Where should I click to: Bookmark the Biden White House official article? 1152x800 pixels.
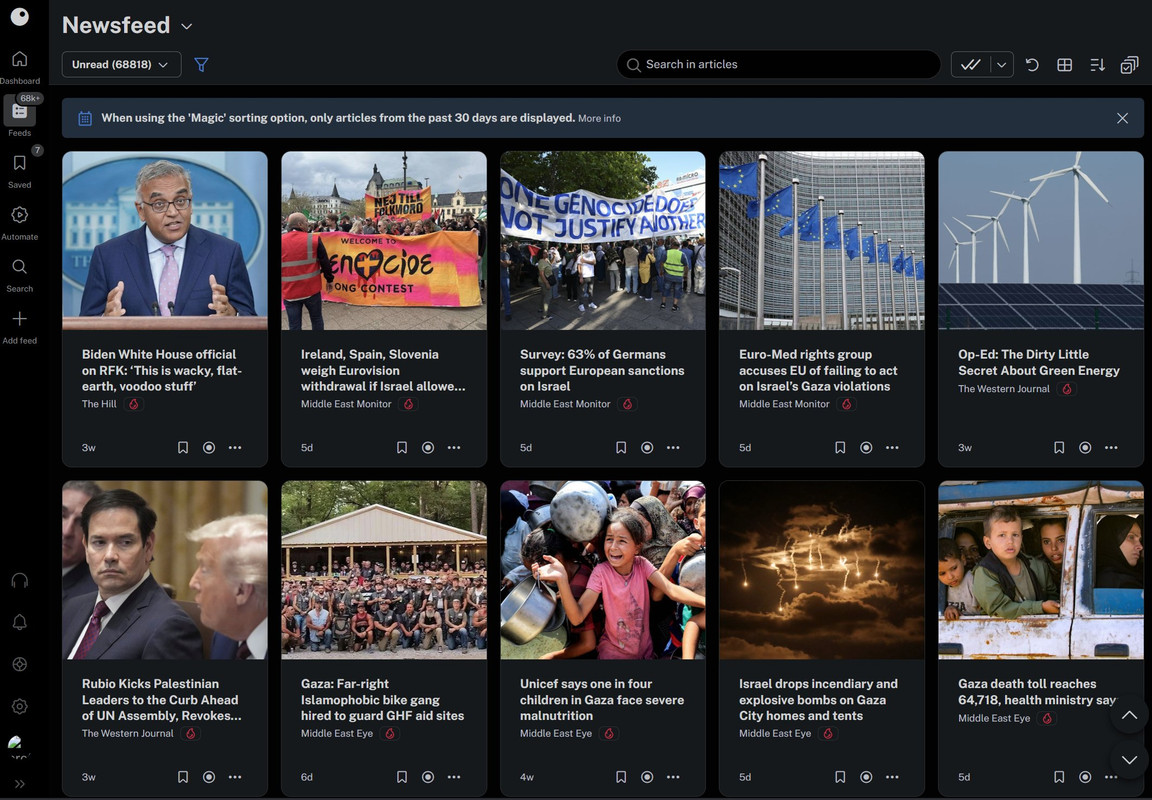183,447
